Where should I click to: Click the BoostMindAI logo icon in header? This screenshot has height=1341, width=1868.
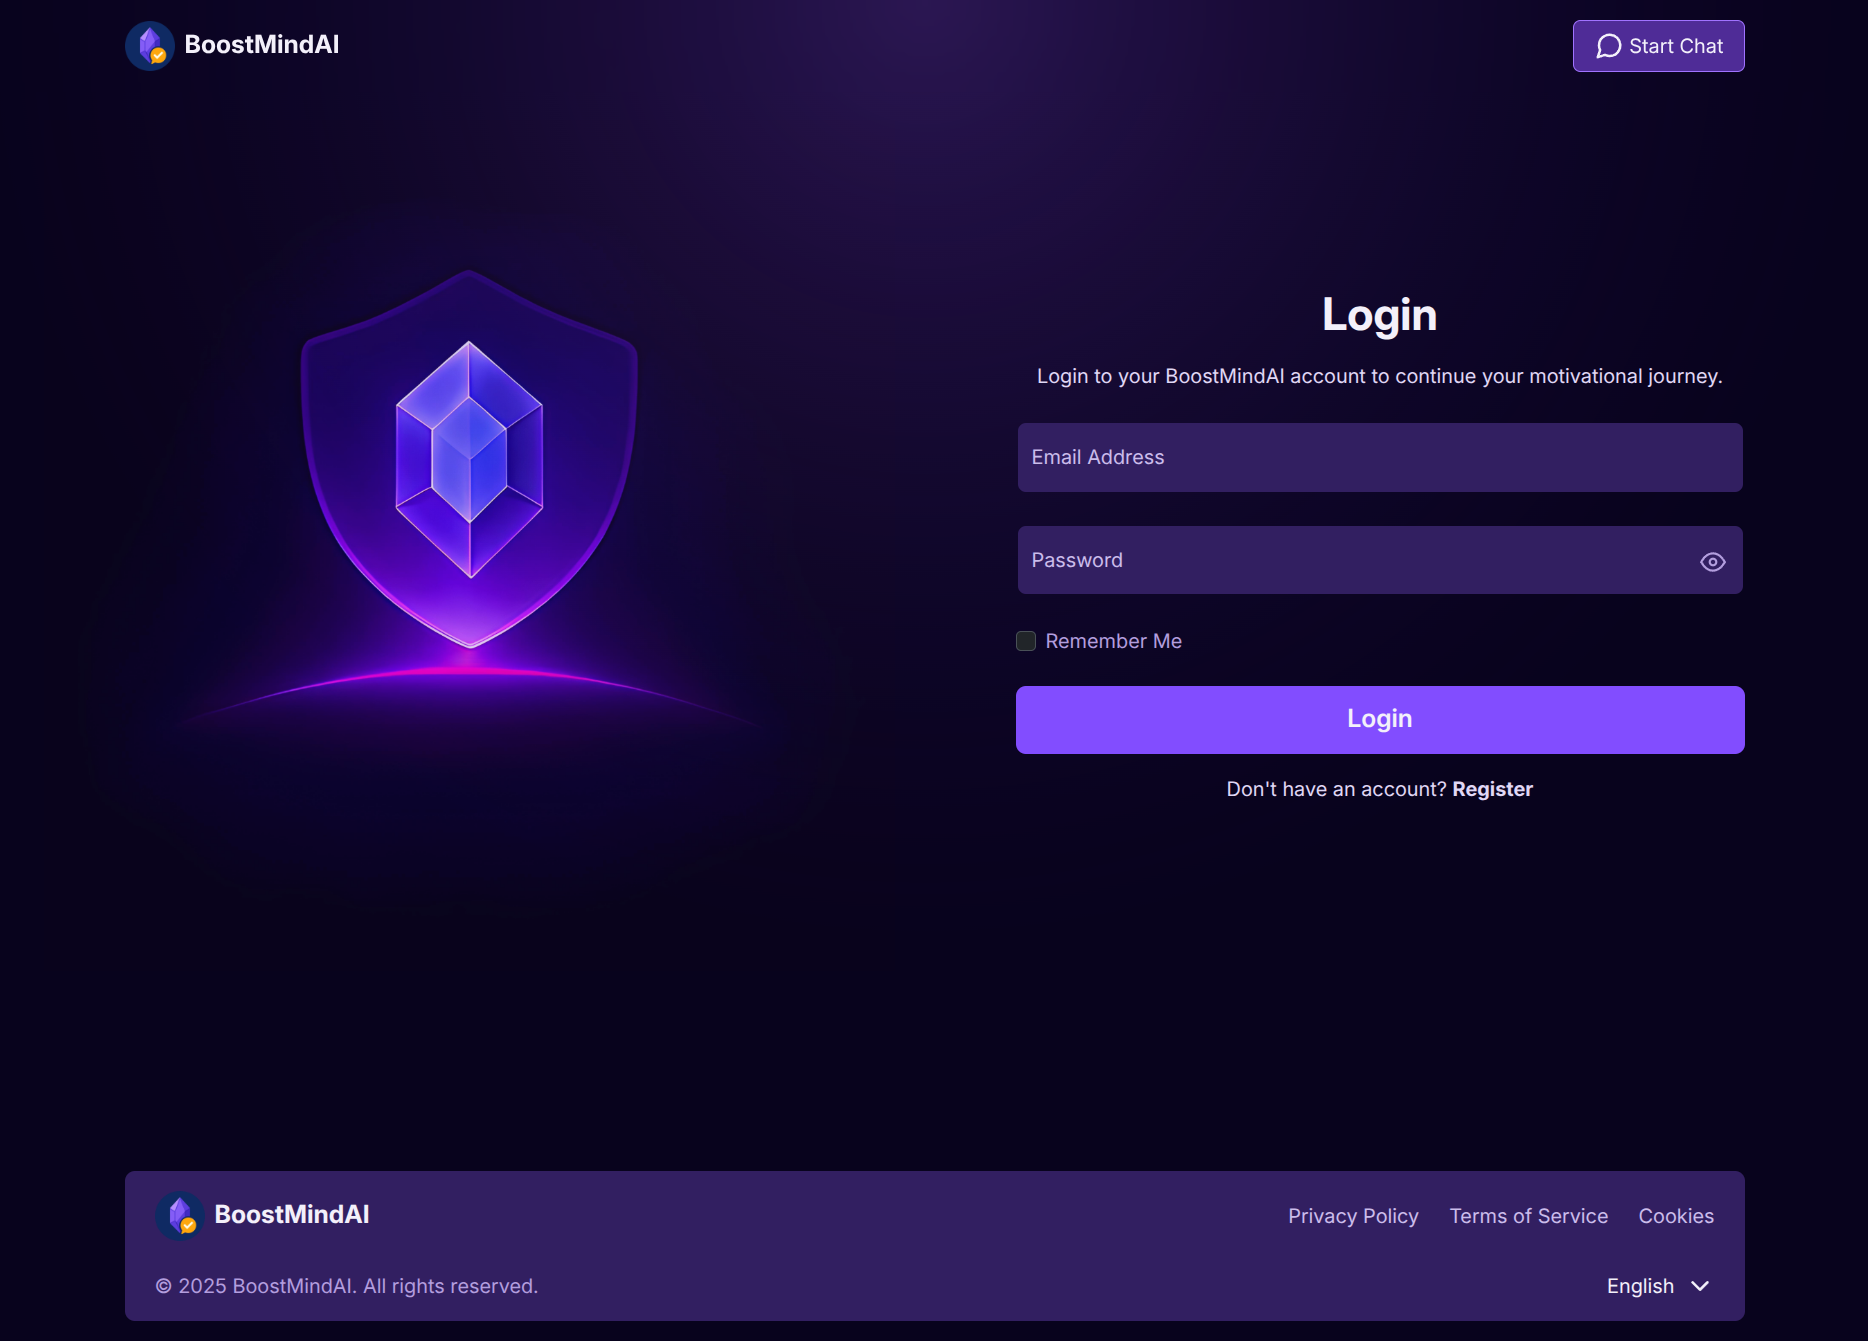tap(150, 46)
